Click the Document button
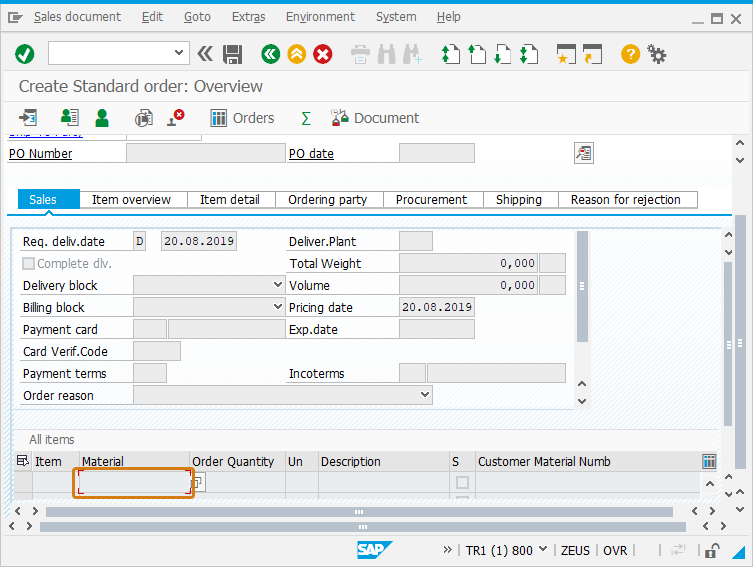Screen dimensions: 753x567 (376, 118)
